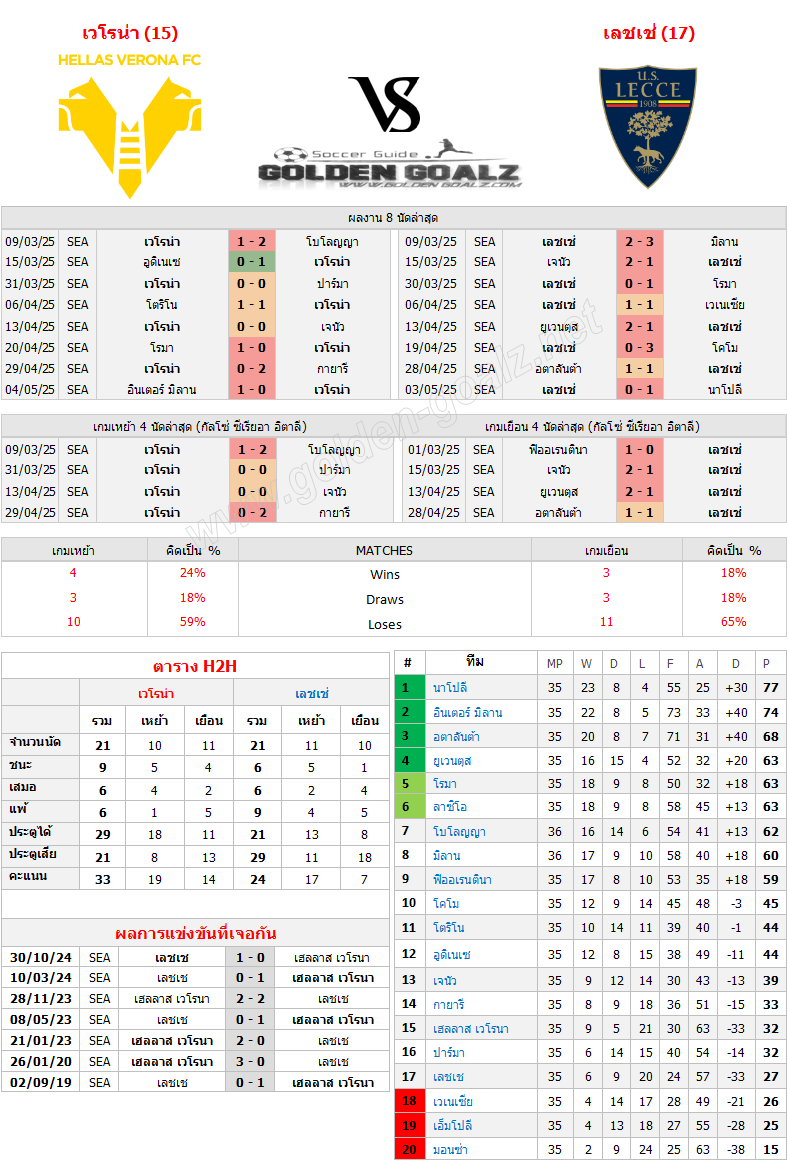Click the คะแนน row label in H2H table
This screenshot has height=1161, width=788.
(28, 877)
